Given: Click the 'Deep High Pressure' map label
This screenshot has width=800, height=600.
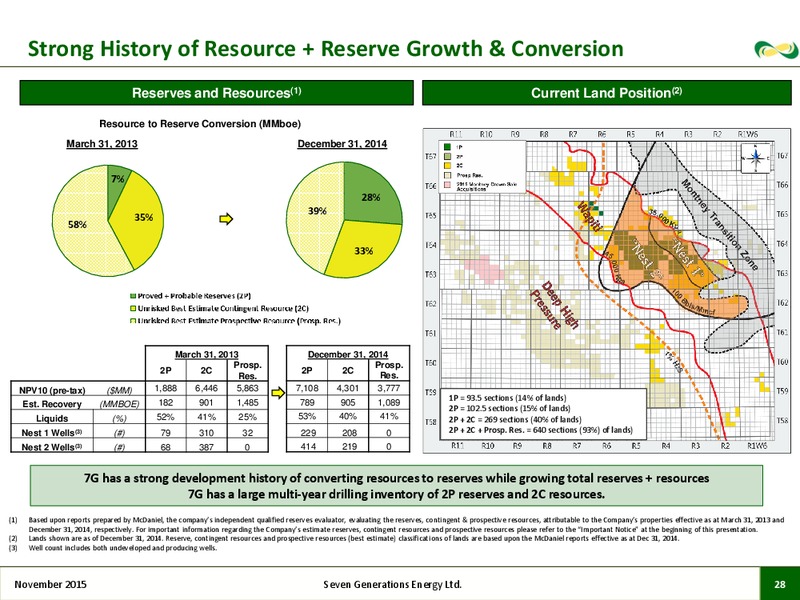Looking at the screenshot, I should click(555, 305).
